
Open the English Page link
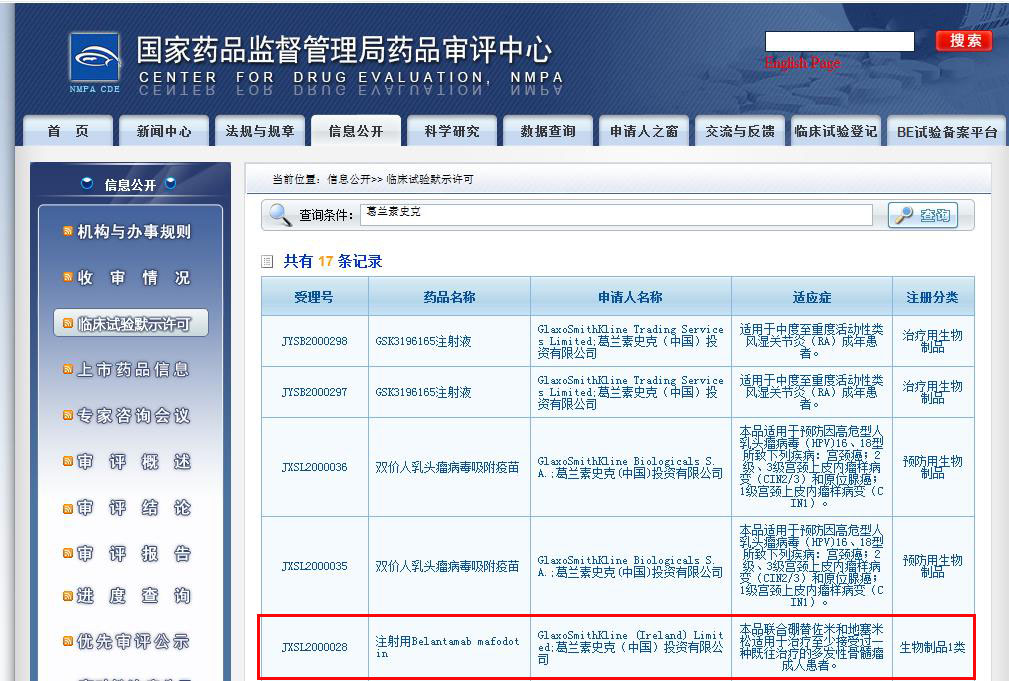[x=802, y=63]
